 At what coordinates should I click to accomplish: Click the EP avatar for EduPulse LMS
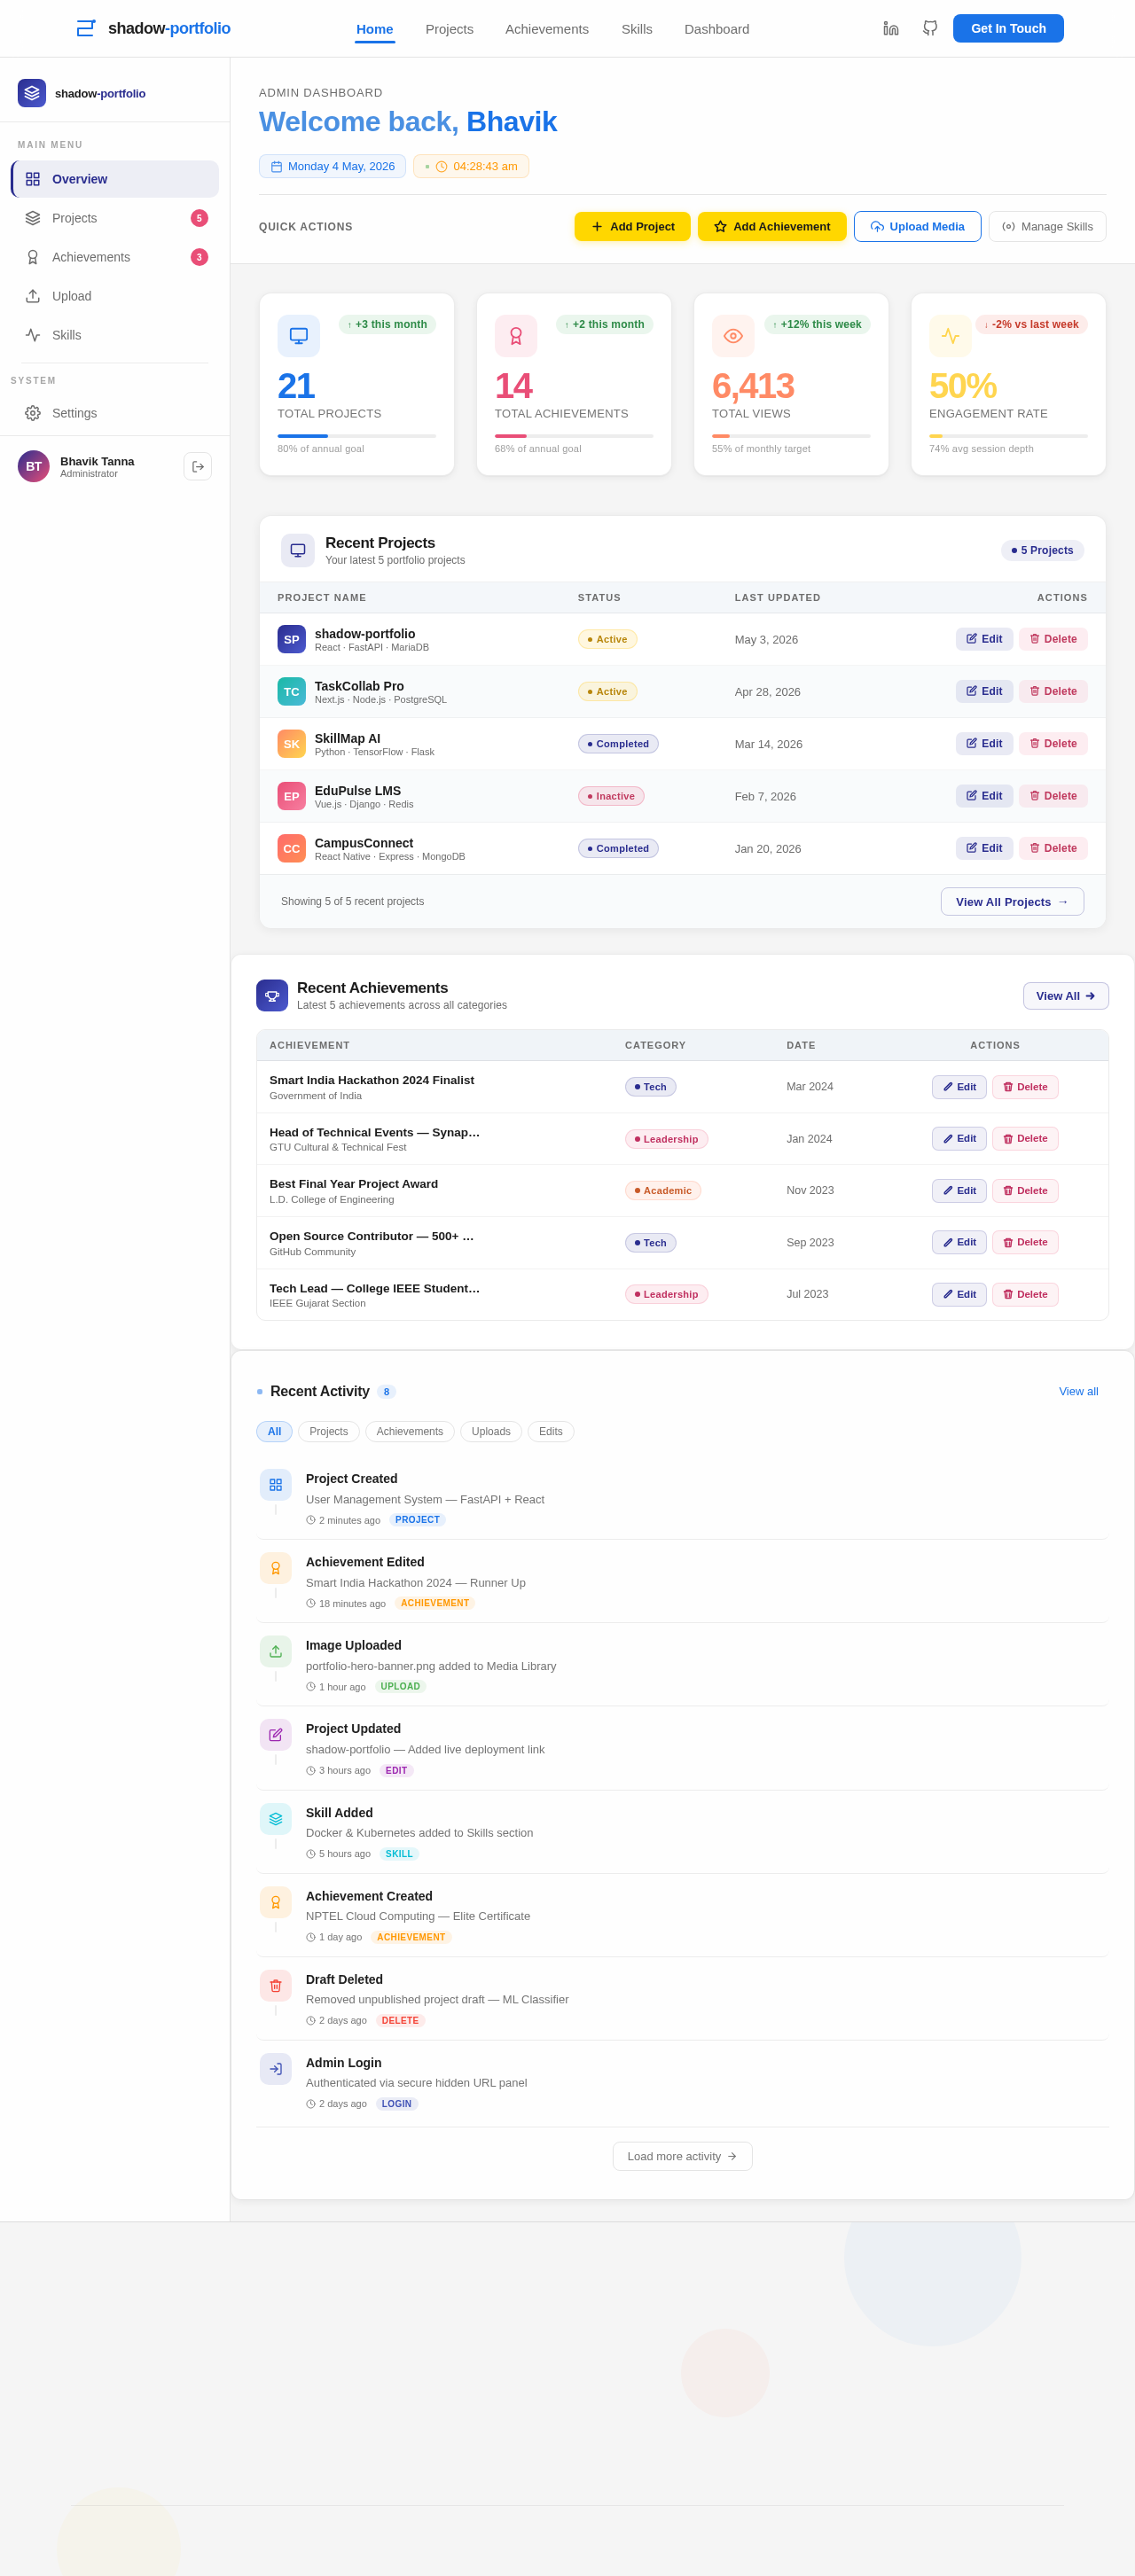click(292, 796)
